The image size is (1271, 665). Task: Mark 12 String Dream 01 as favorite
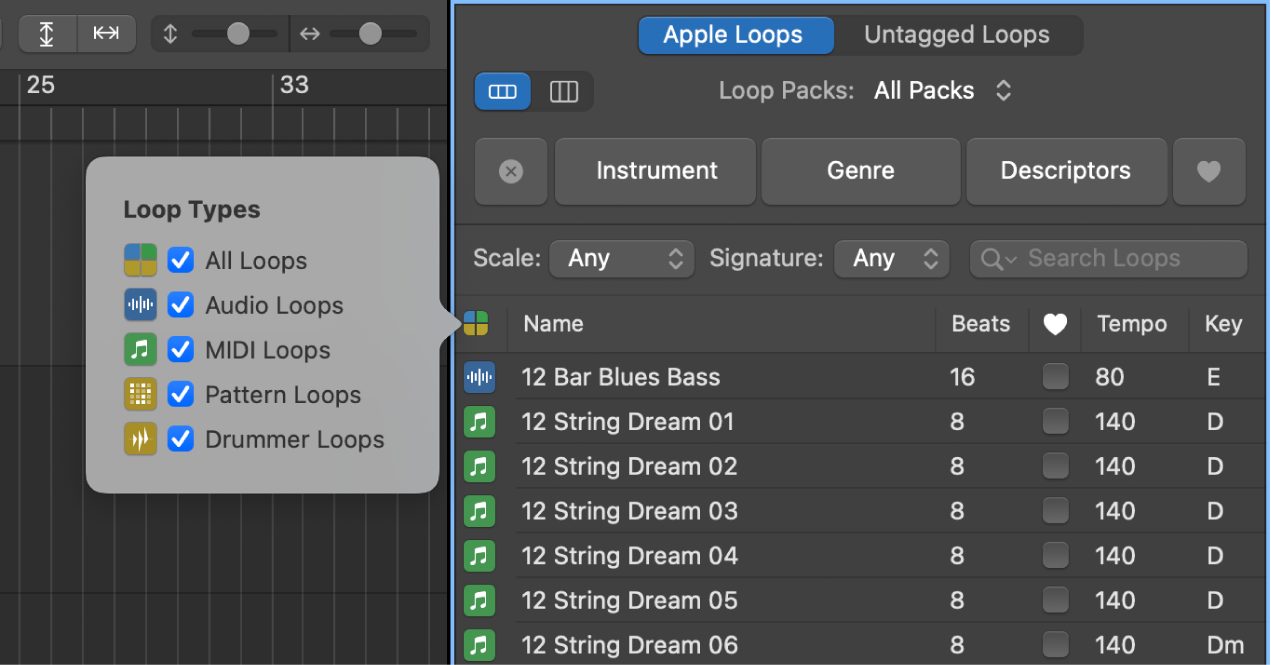pos(1055,422)
